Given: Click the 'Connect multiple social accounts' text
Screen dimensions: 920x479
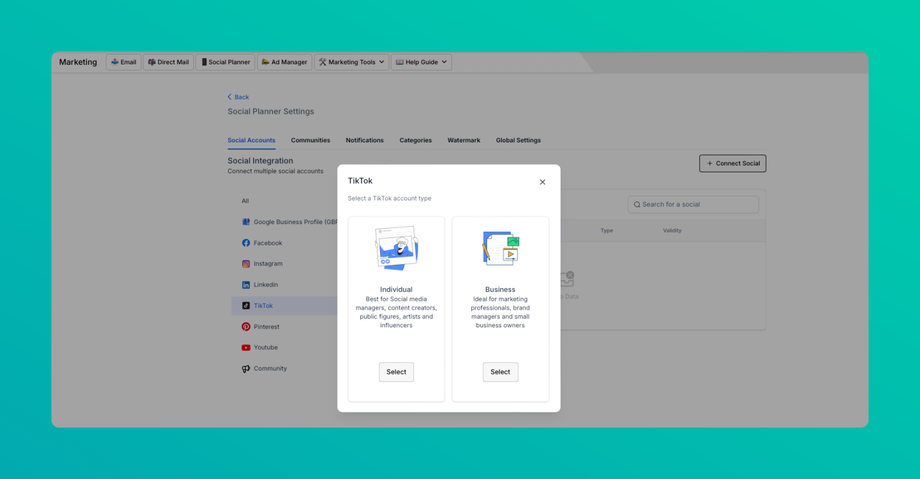Looking at the screenshot, I should coord(275,171).
